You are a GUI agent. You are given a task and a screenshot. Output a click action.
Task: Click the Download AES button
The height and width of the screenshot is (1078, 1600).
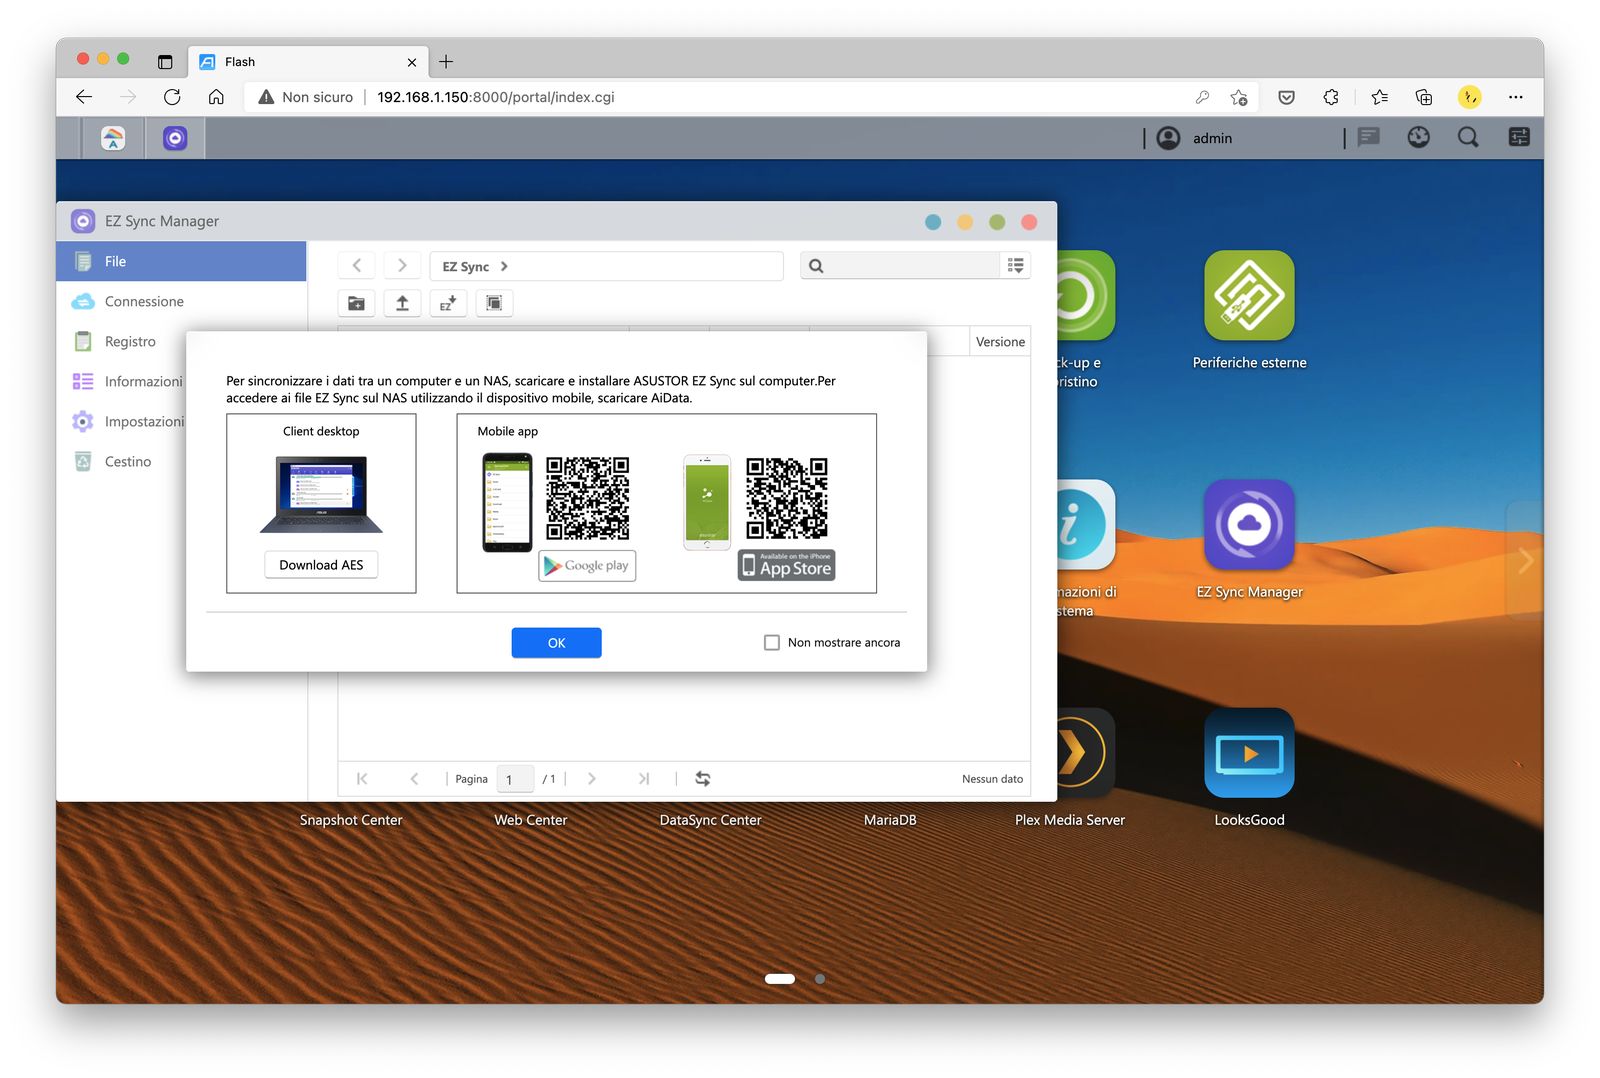(x=321, y=565)
